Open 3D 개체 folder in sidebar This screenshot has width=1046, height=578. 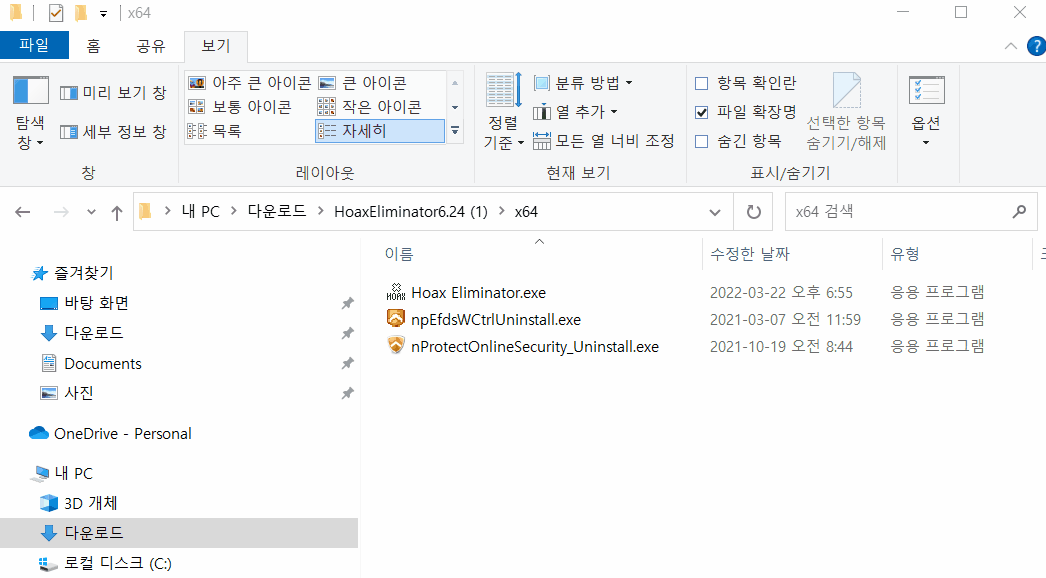click(x=90, y=503)
